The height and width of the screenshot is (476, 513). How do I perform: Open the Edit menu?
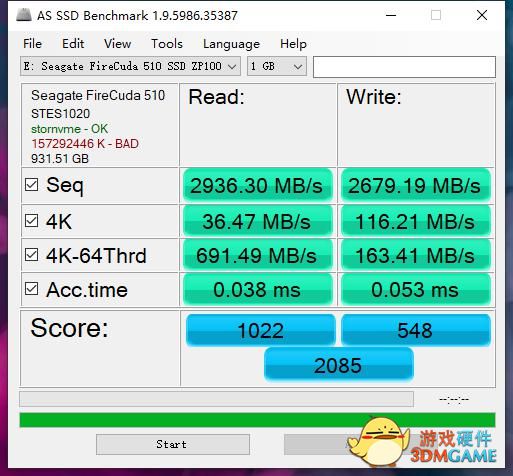coord(73,44)
